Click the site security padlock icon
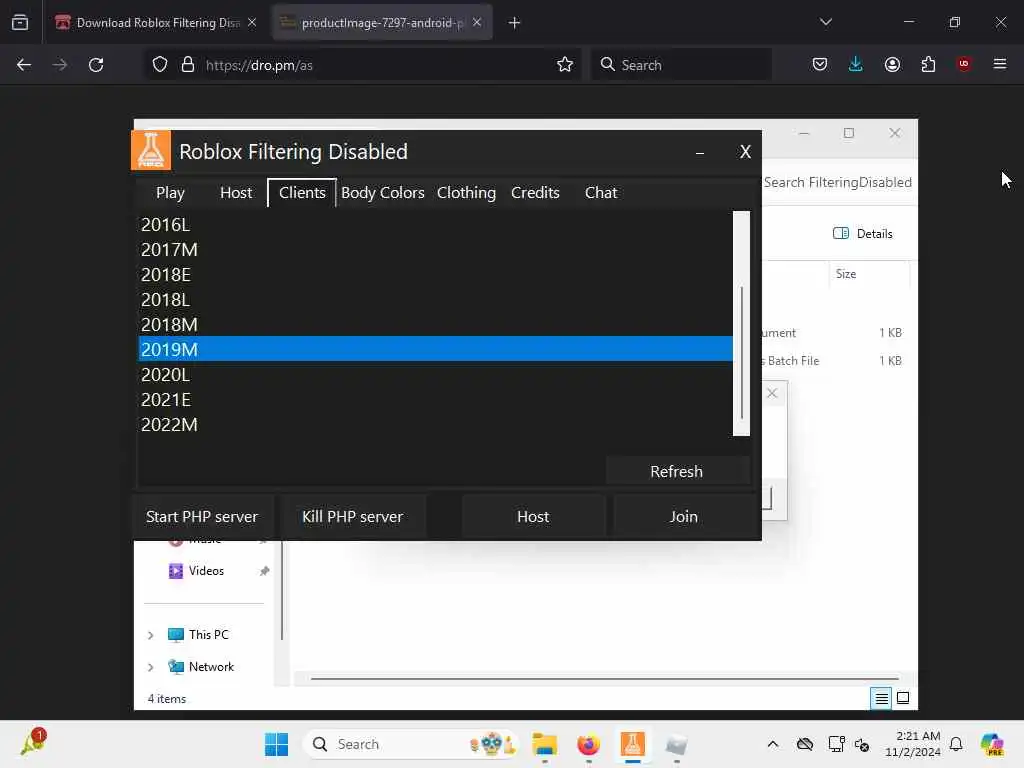Screen dimensions: 1024x768 (x=188, y=65)
